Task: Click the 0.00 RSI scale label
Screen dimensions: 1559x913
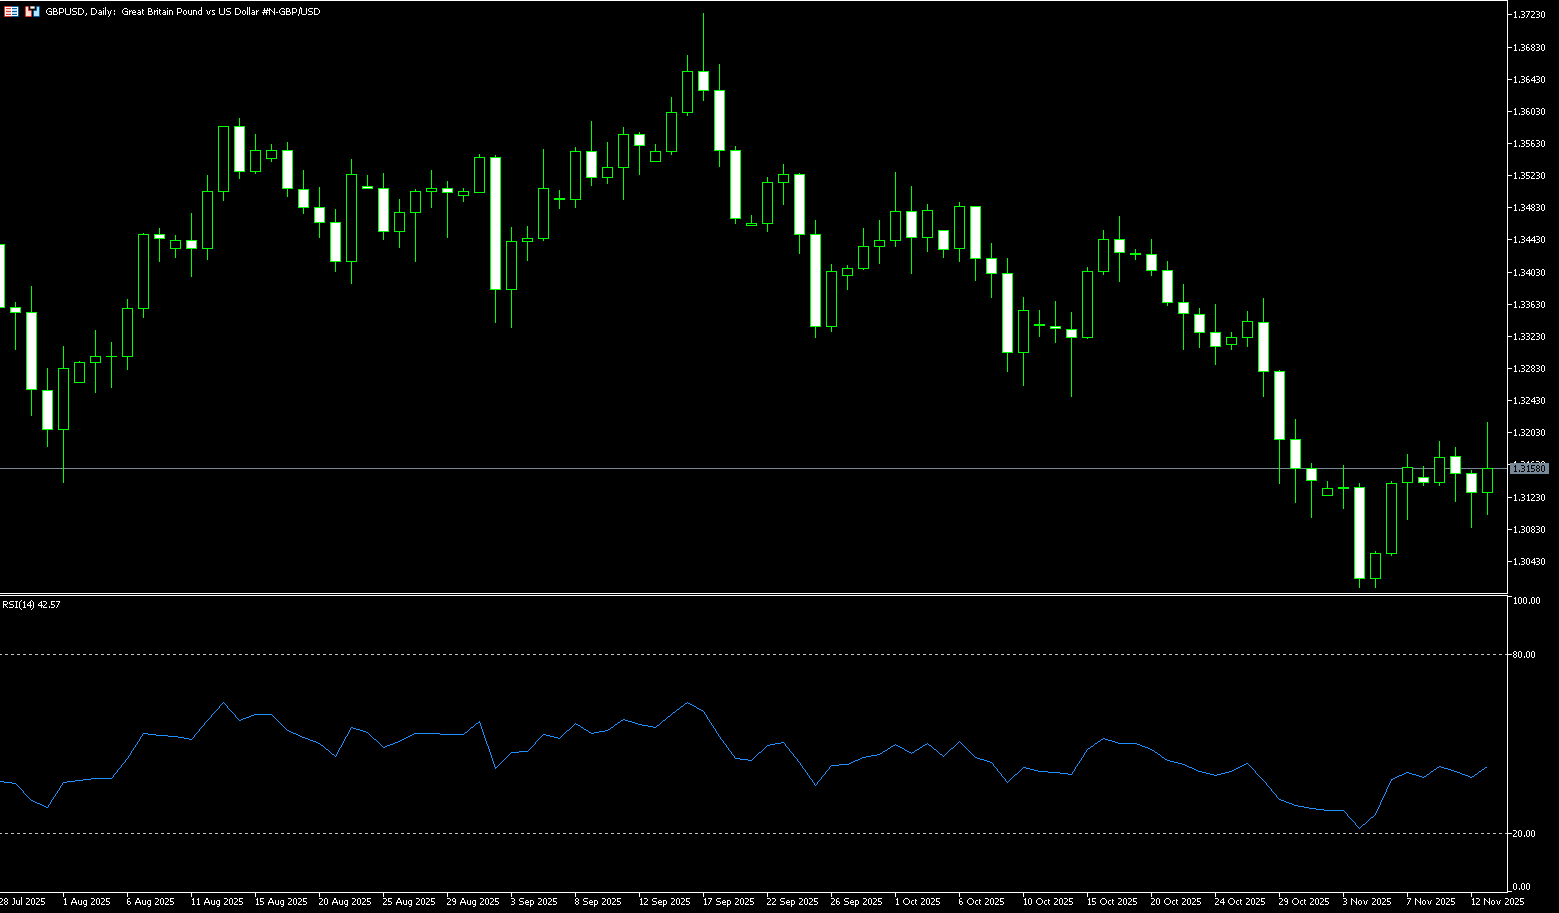Action: pyautogui.click(x=1522, y=887)
